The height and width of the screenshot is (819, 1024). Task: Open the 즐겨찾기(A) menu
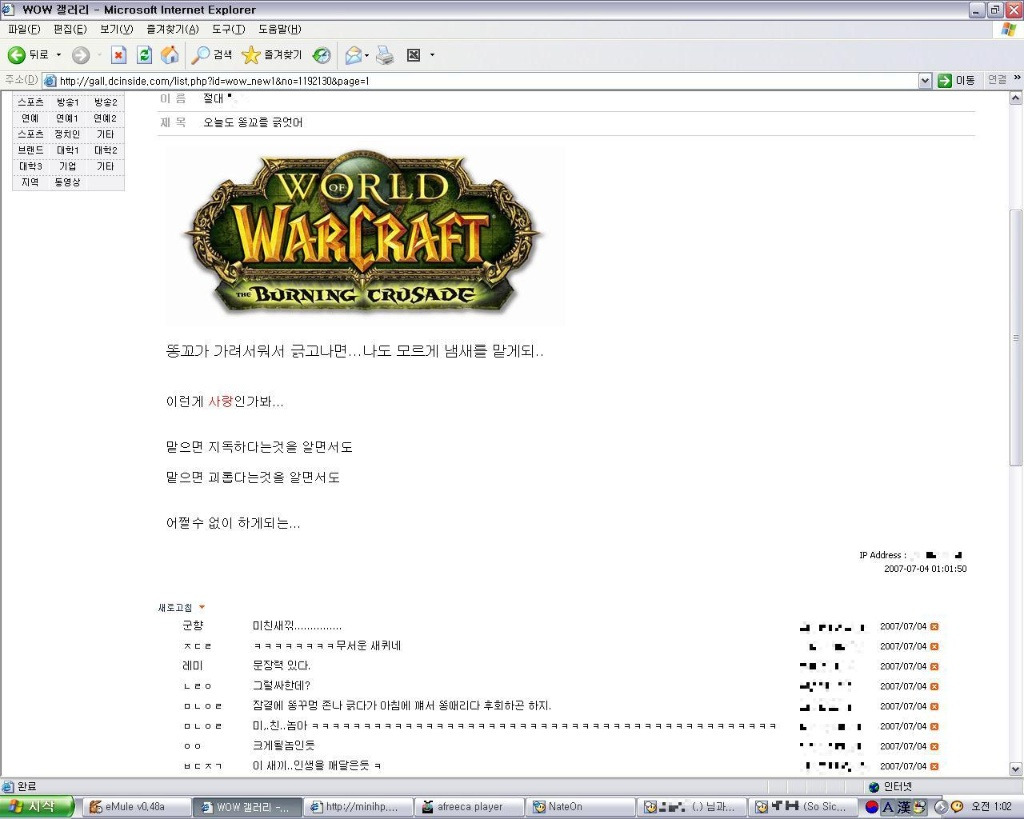pyautogui.click(x=172, y=29)
